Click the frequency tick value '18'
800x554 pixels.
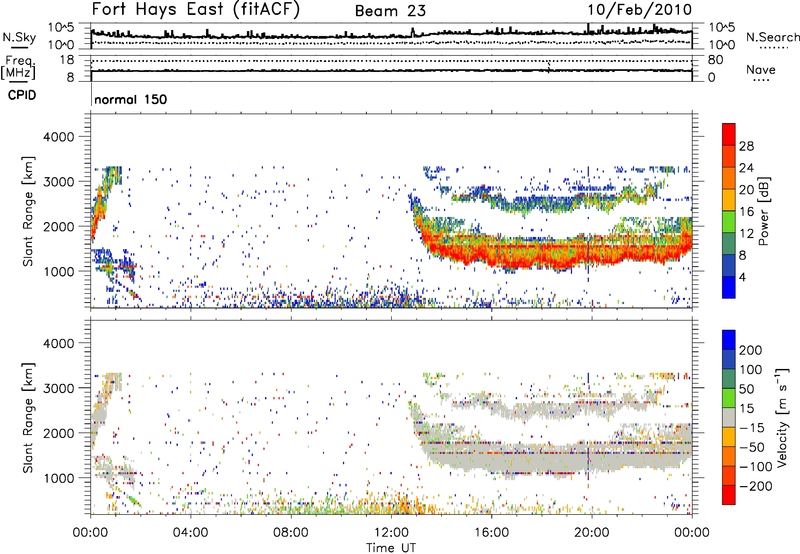tap(67, 60)
